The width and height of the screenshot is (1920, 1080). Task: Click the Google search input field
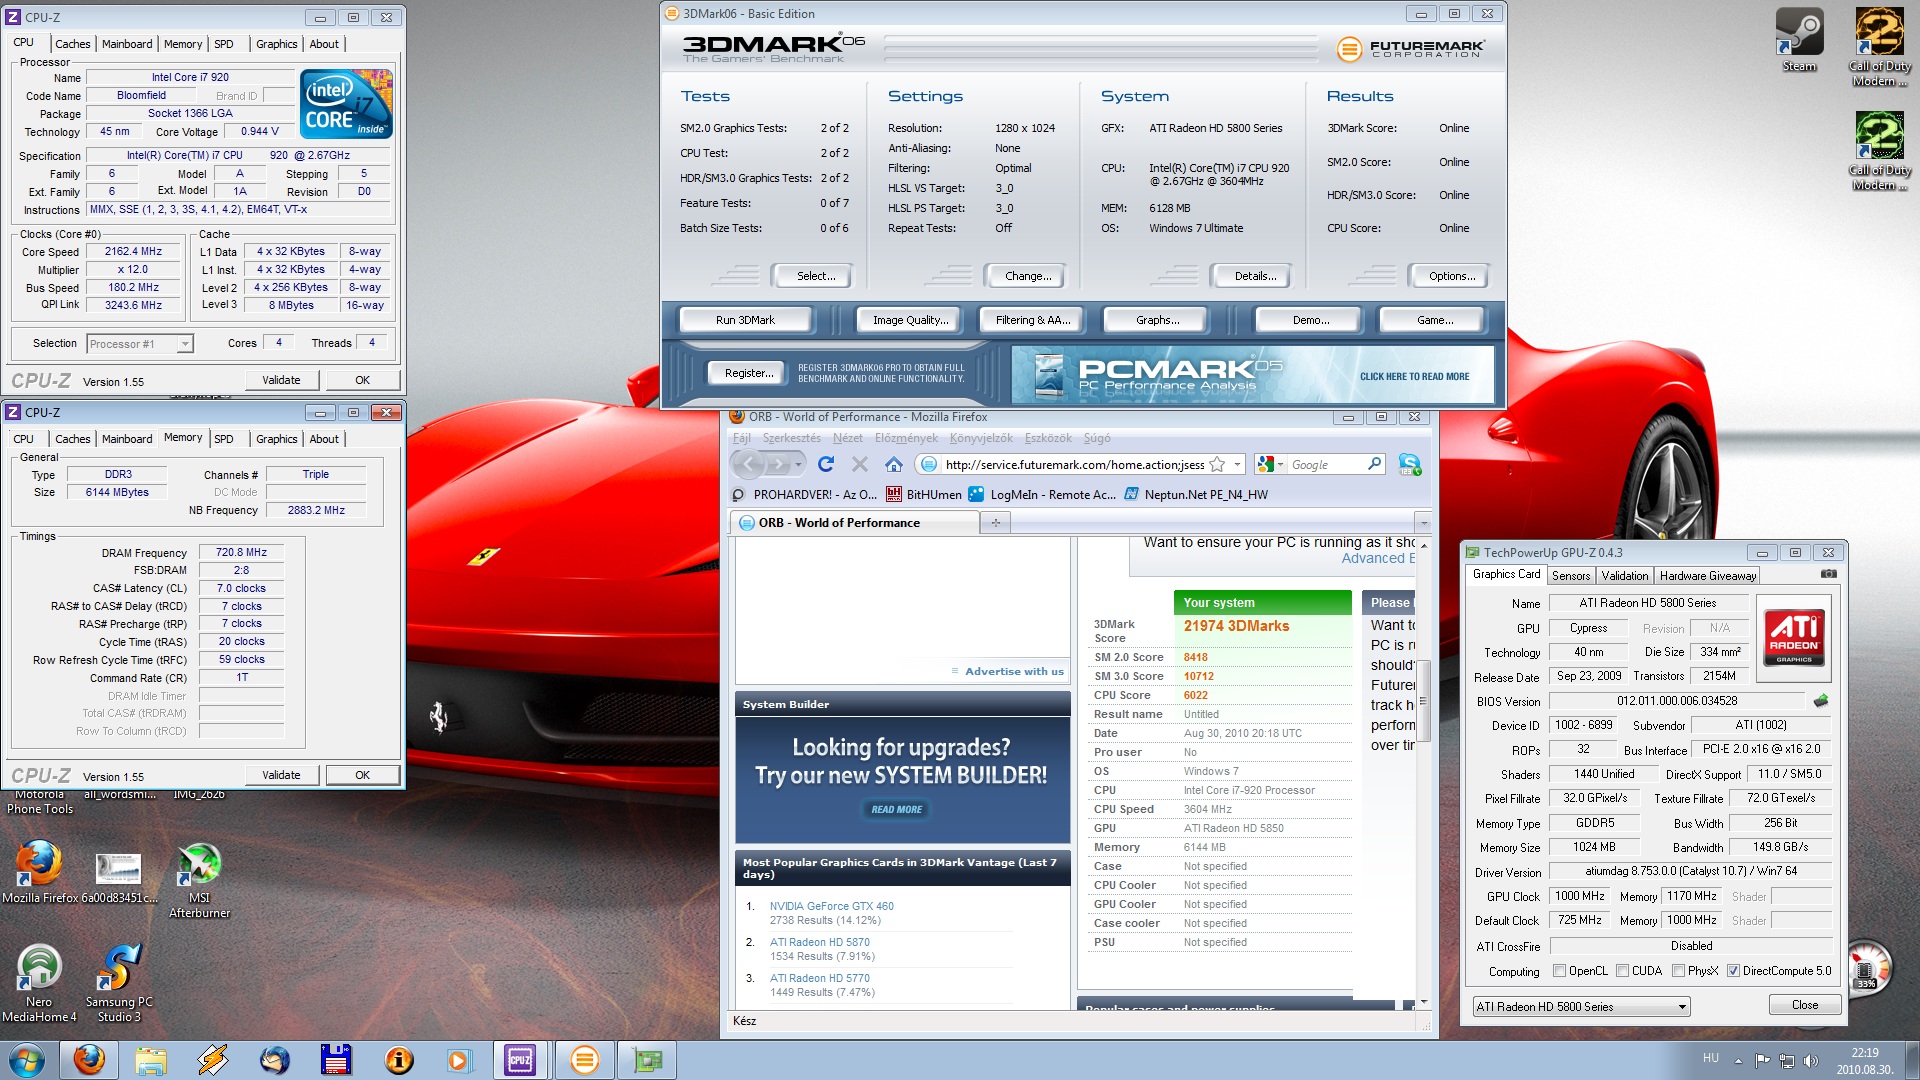[x=1326, y=464]
